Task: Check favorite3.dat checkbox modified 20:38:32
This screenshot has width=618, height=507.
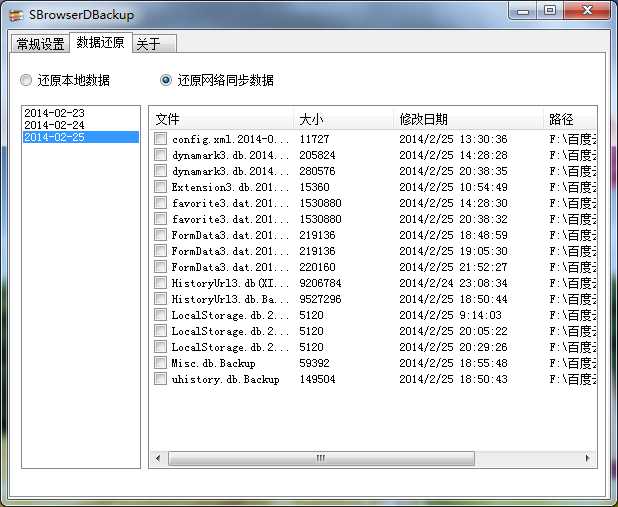Action: pyautogui.click(x=160, y=219)
